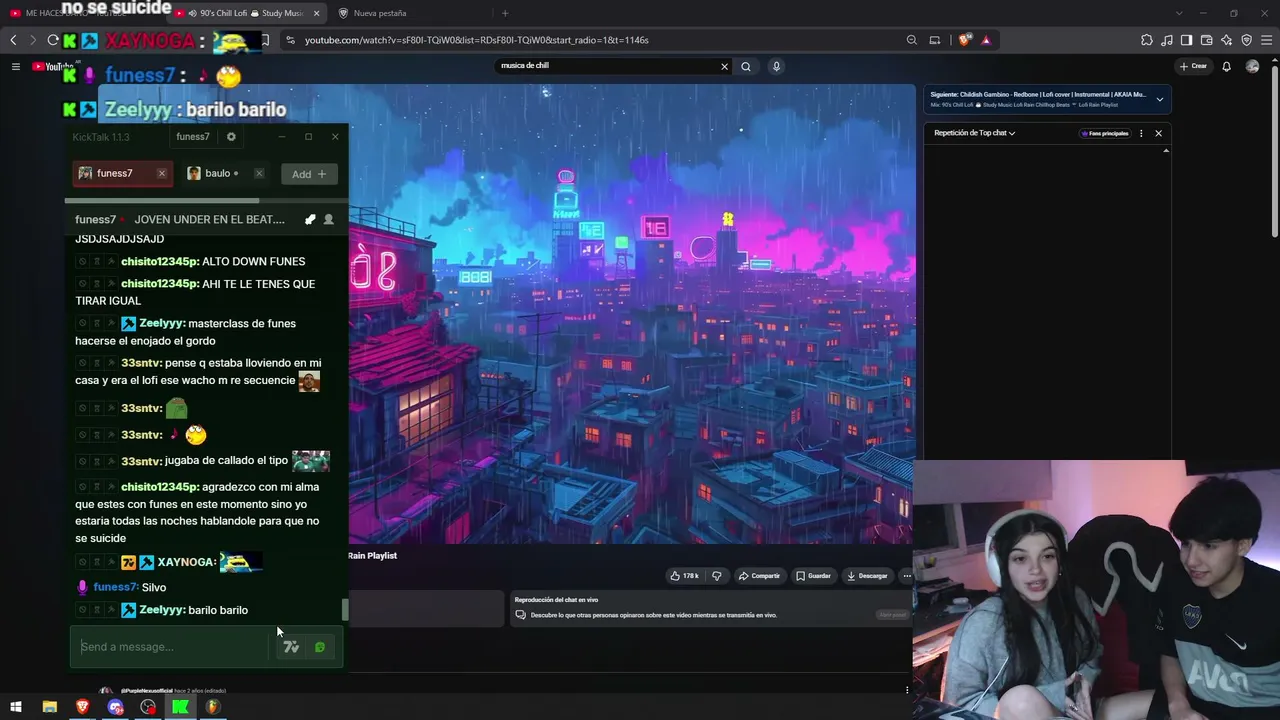Click the Brave Shields lion icon
The height and width of the screenshot is (720, 1280).
[964, 40]
